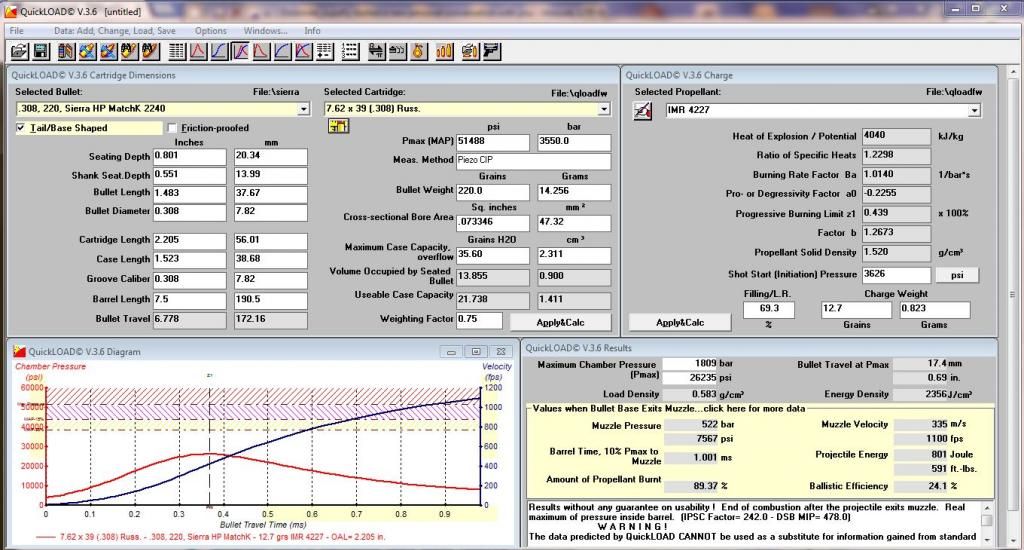Image resolution: width=1024 pixels, height=550 pixels.
Task: Click QuickLOAD app icon in title bar
Action: tap(10, 11)
